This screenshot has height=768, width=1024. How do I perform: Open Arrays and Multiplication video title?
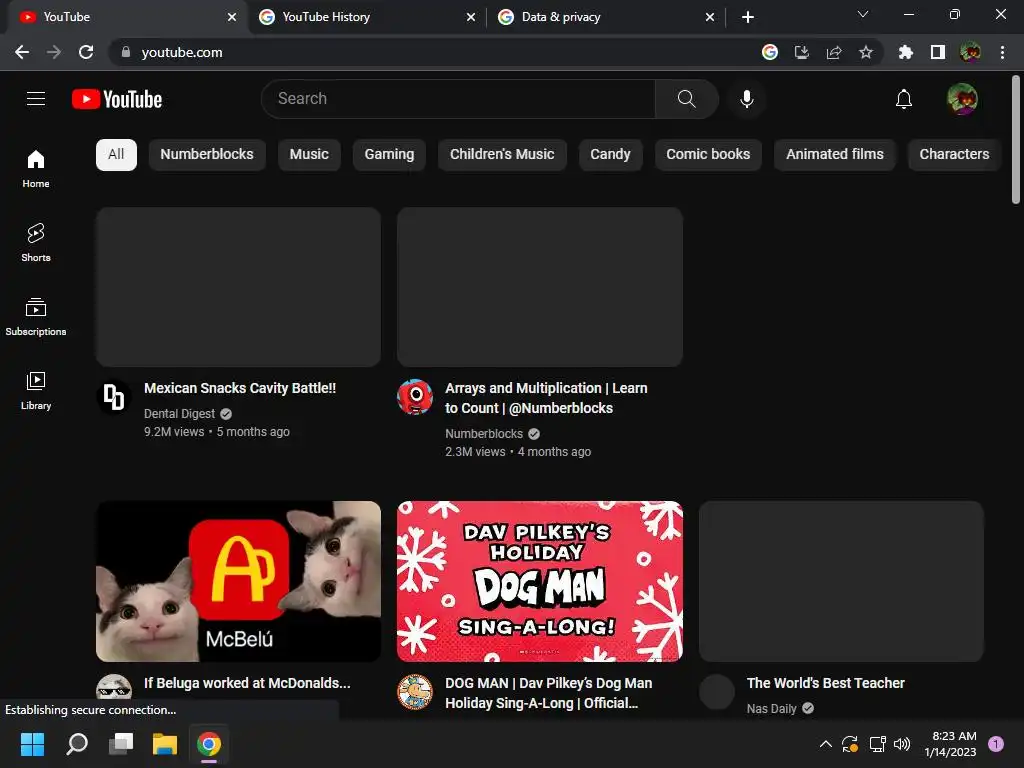pyautogui.click(x=547, y=398)
